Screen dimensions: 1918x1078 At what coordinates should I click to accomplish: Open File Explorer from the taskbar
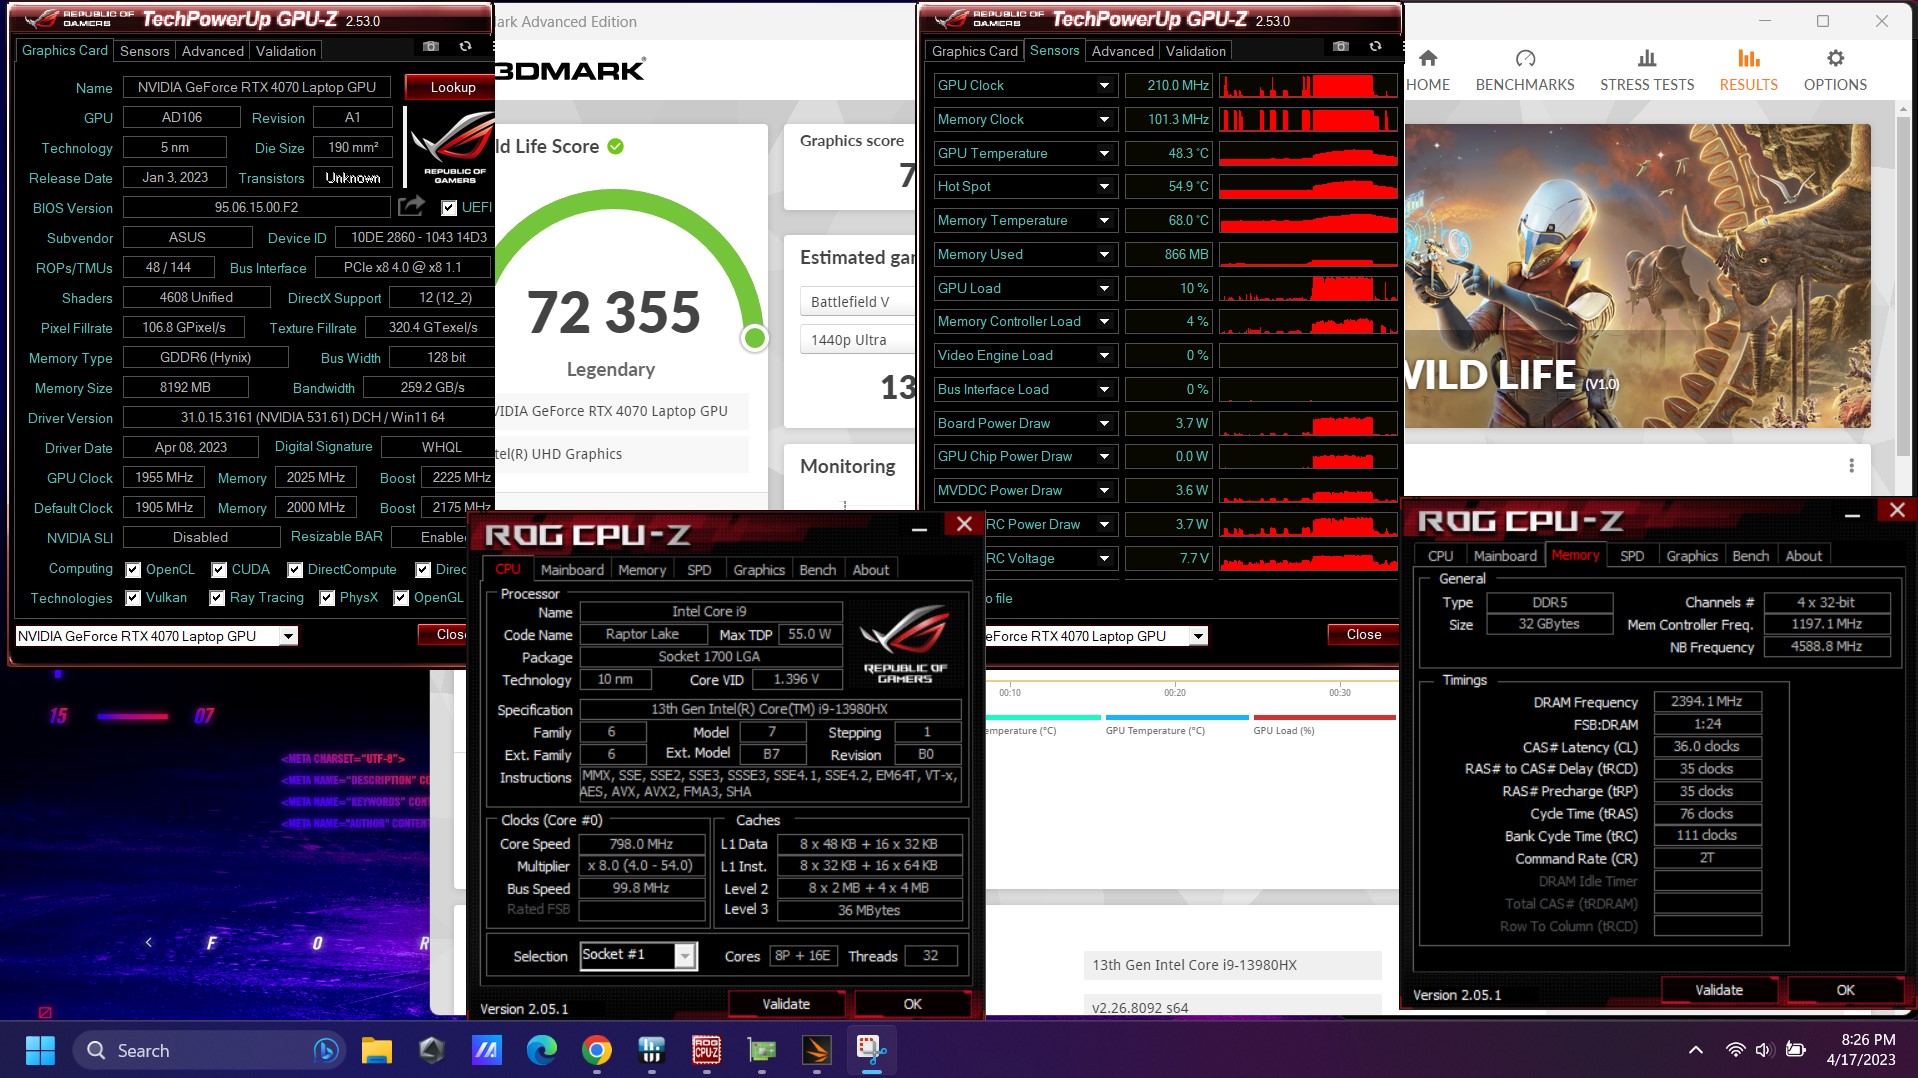[377, 1050]
